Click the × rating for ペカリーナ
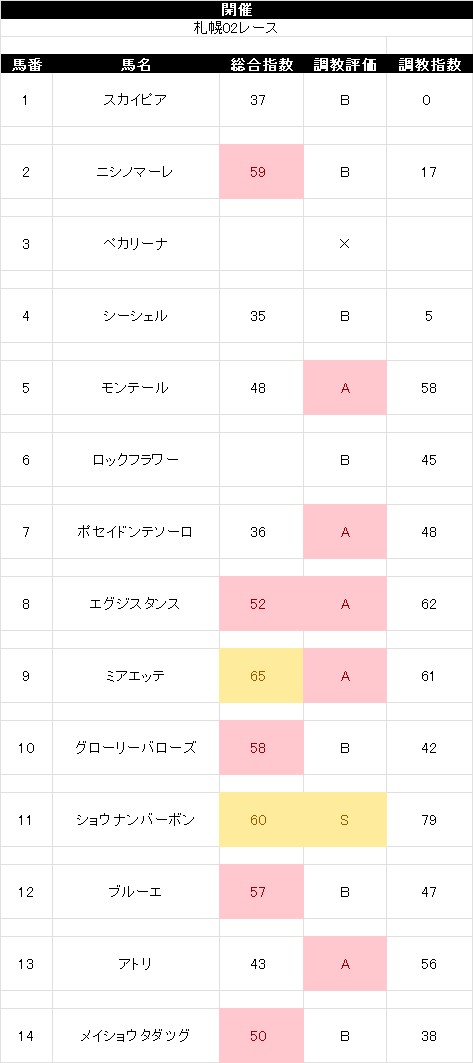The width and height of the screenshot is (473, 1063). click(x=345, y=244)
